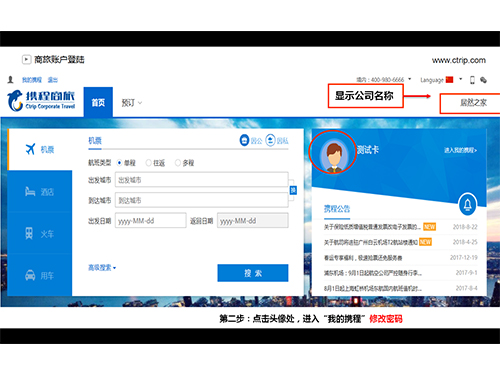Open the notification bell icon
500x375 pixels.
pos(468,204)
